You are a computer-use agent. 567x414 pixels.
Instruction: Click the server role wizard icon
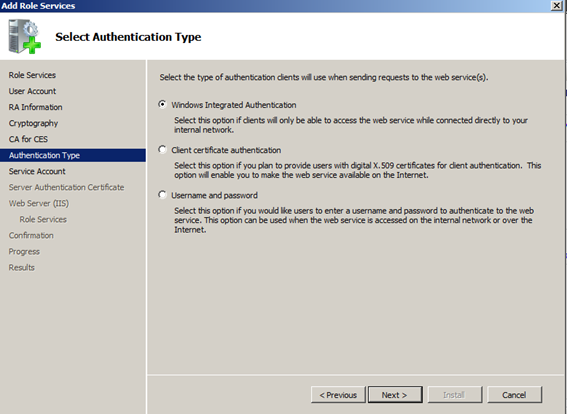[25, 37]
